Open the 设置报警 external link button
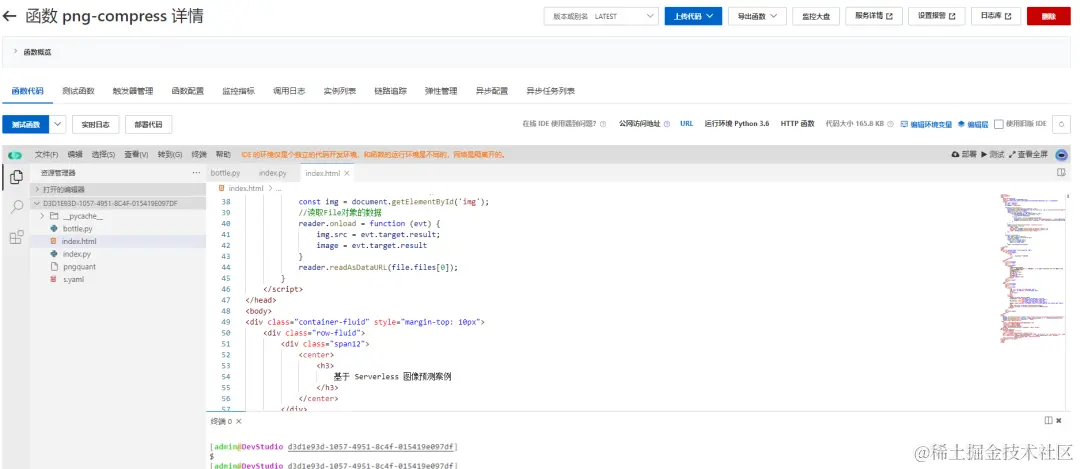 coord(937,17)
